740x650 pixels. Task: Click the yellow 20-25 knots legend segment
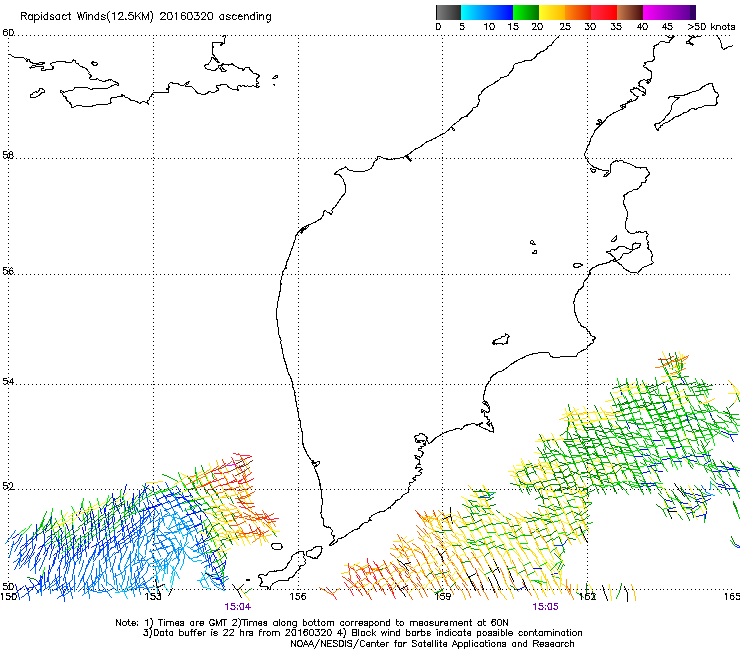[x=552, y=12]
